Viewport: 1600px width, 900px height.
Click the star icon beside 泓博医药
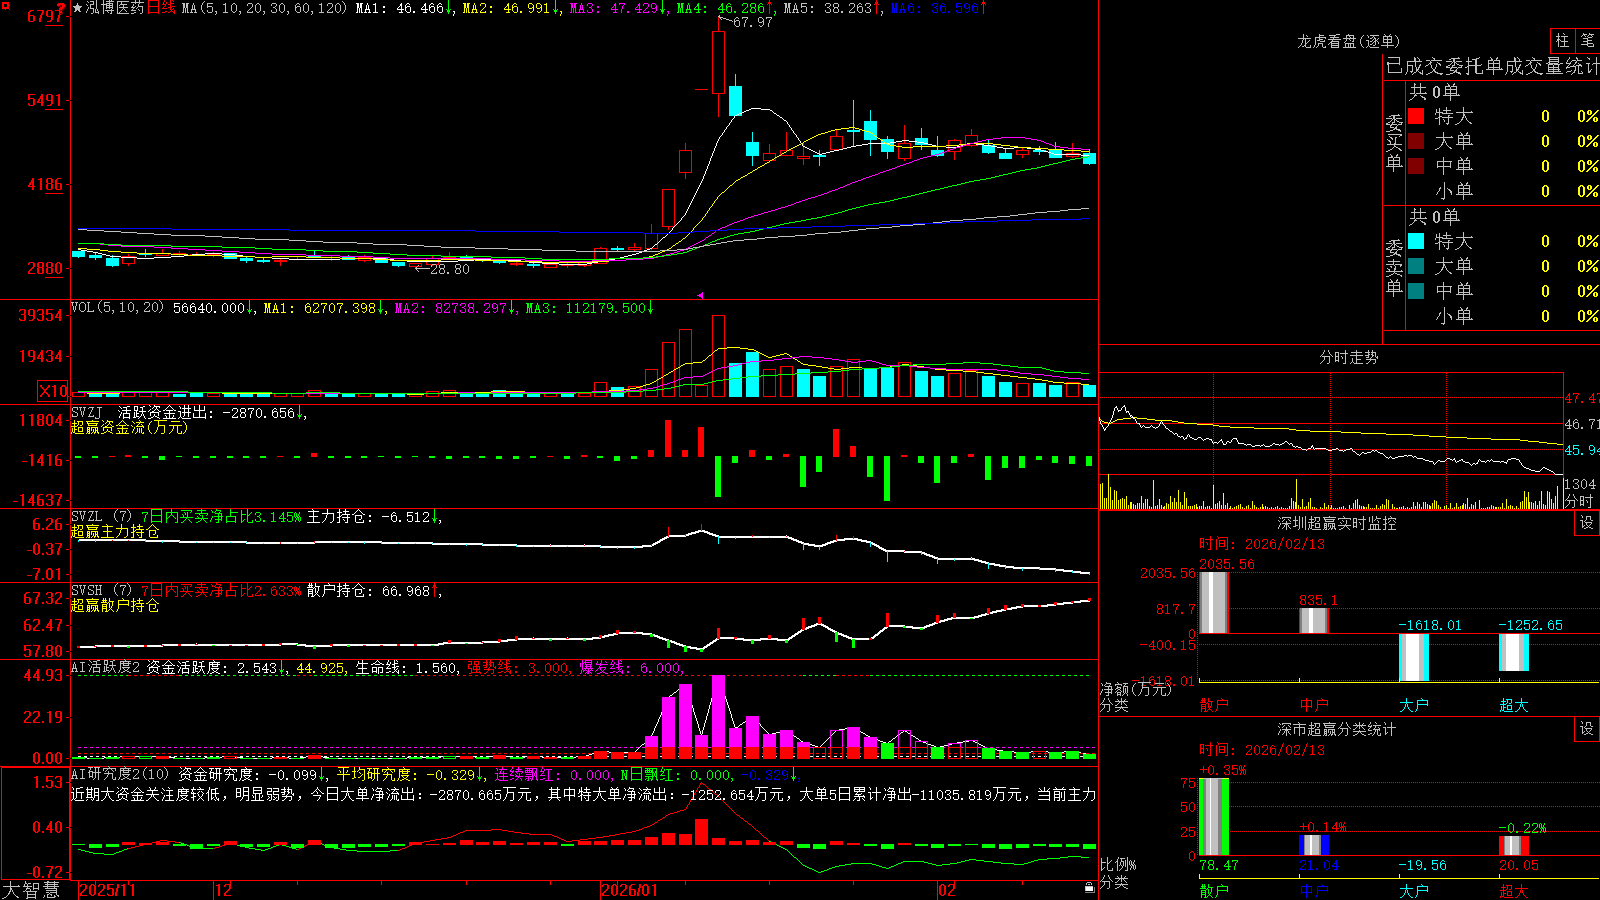coord(77,8)
